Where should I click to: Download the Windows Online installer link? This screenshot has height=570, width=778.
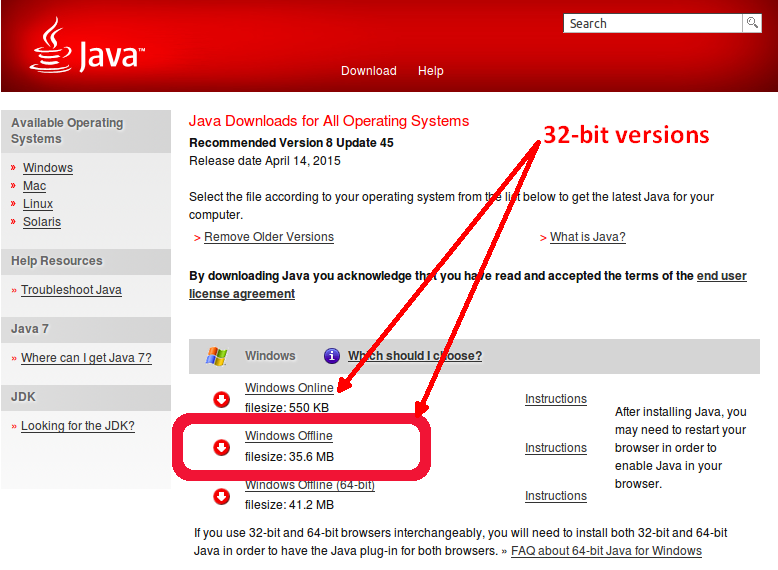coord(289,387)
